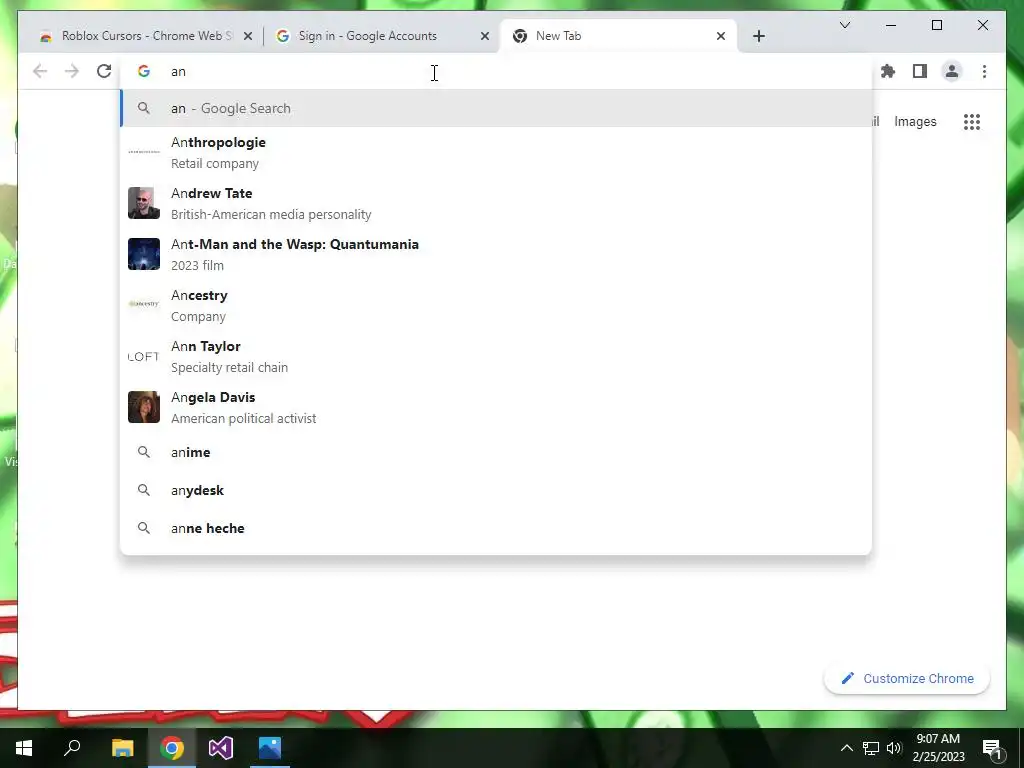Open Chrome three-dot menu
This screenshot has height=768, width=1024.
tap(984, 71)
